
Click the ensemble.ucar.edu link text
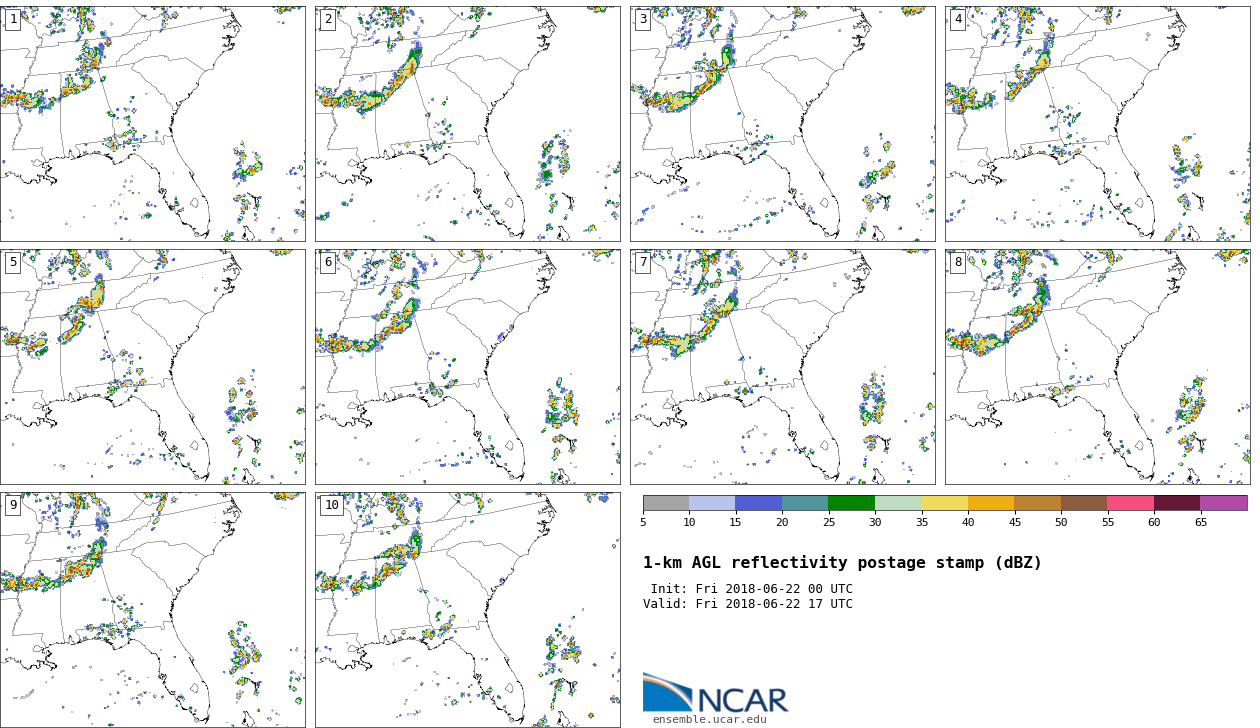coord(709,719)
